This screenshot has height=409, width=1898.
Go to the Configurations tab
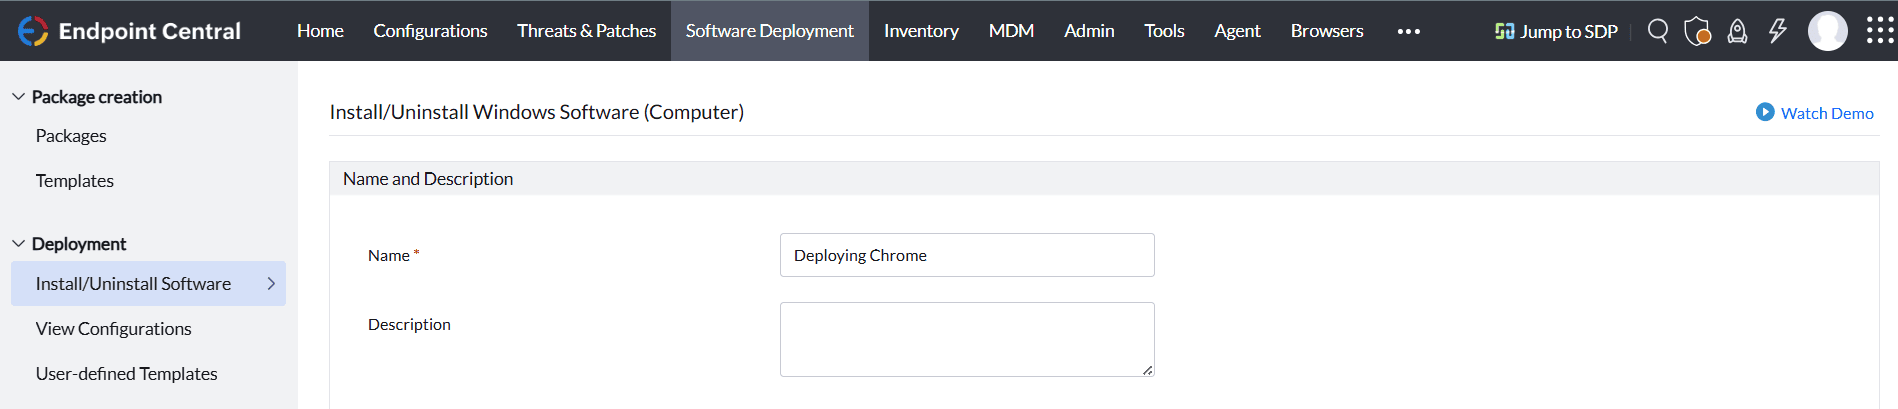pyautogui.click(x=430, y=31)
